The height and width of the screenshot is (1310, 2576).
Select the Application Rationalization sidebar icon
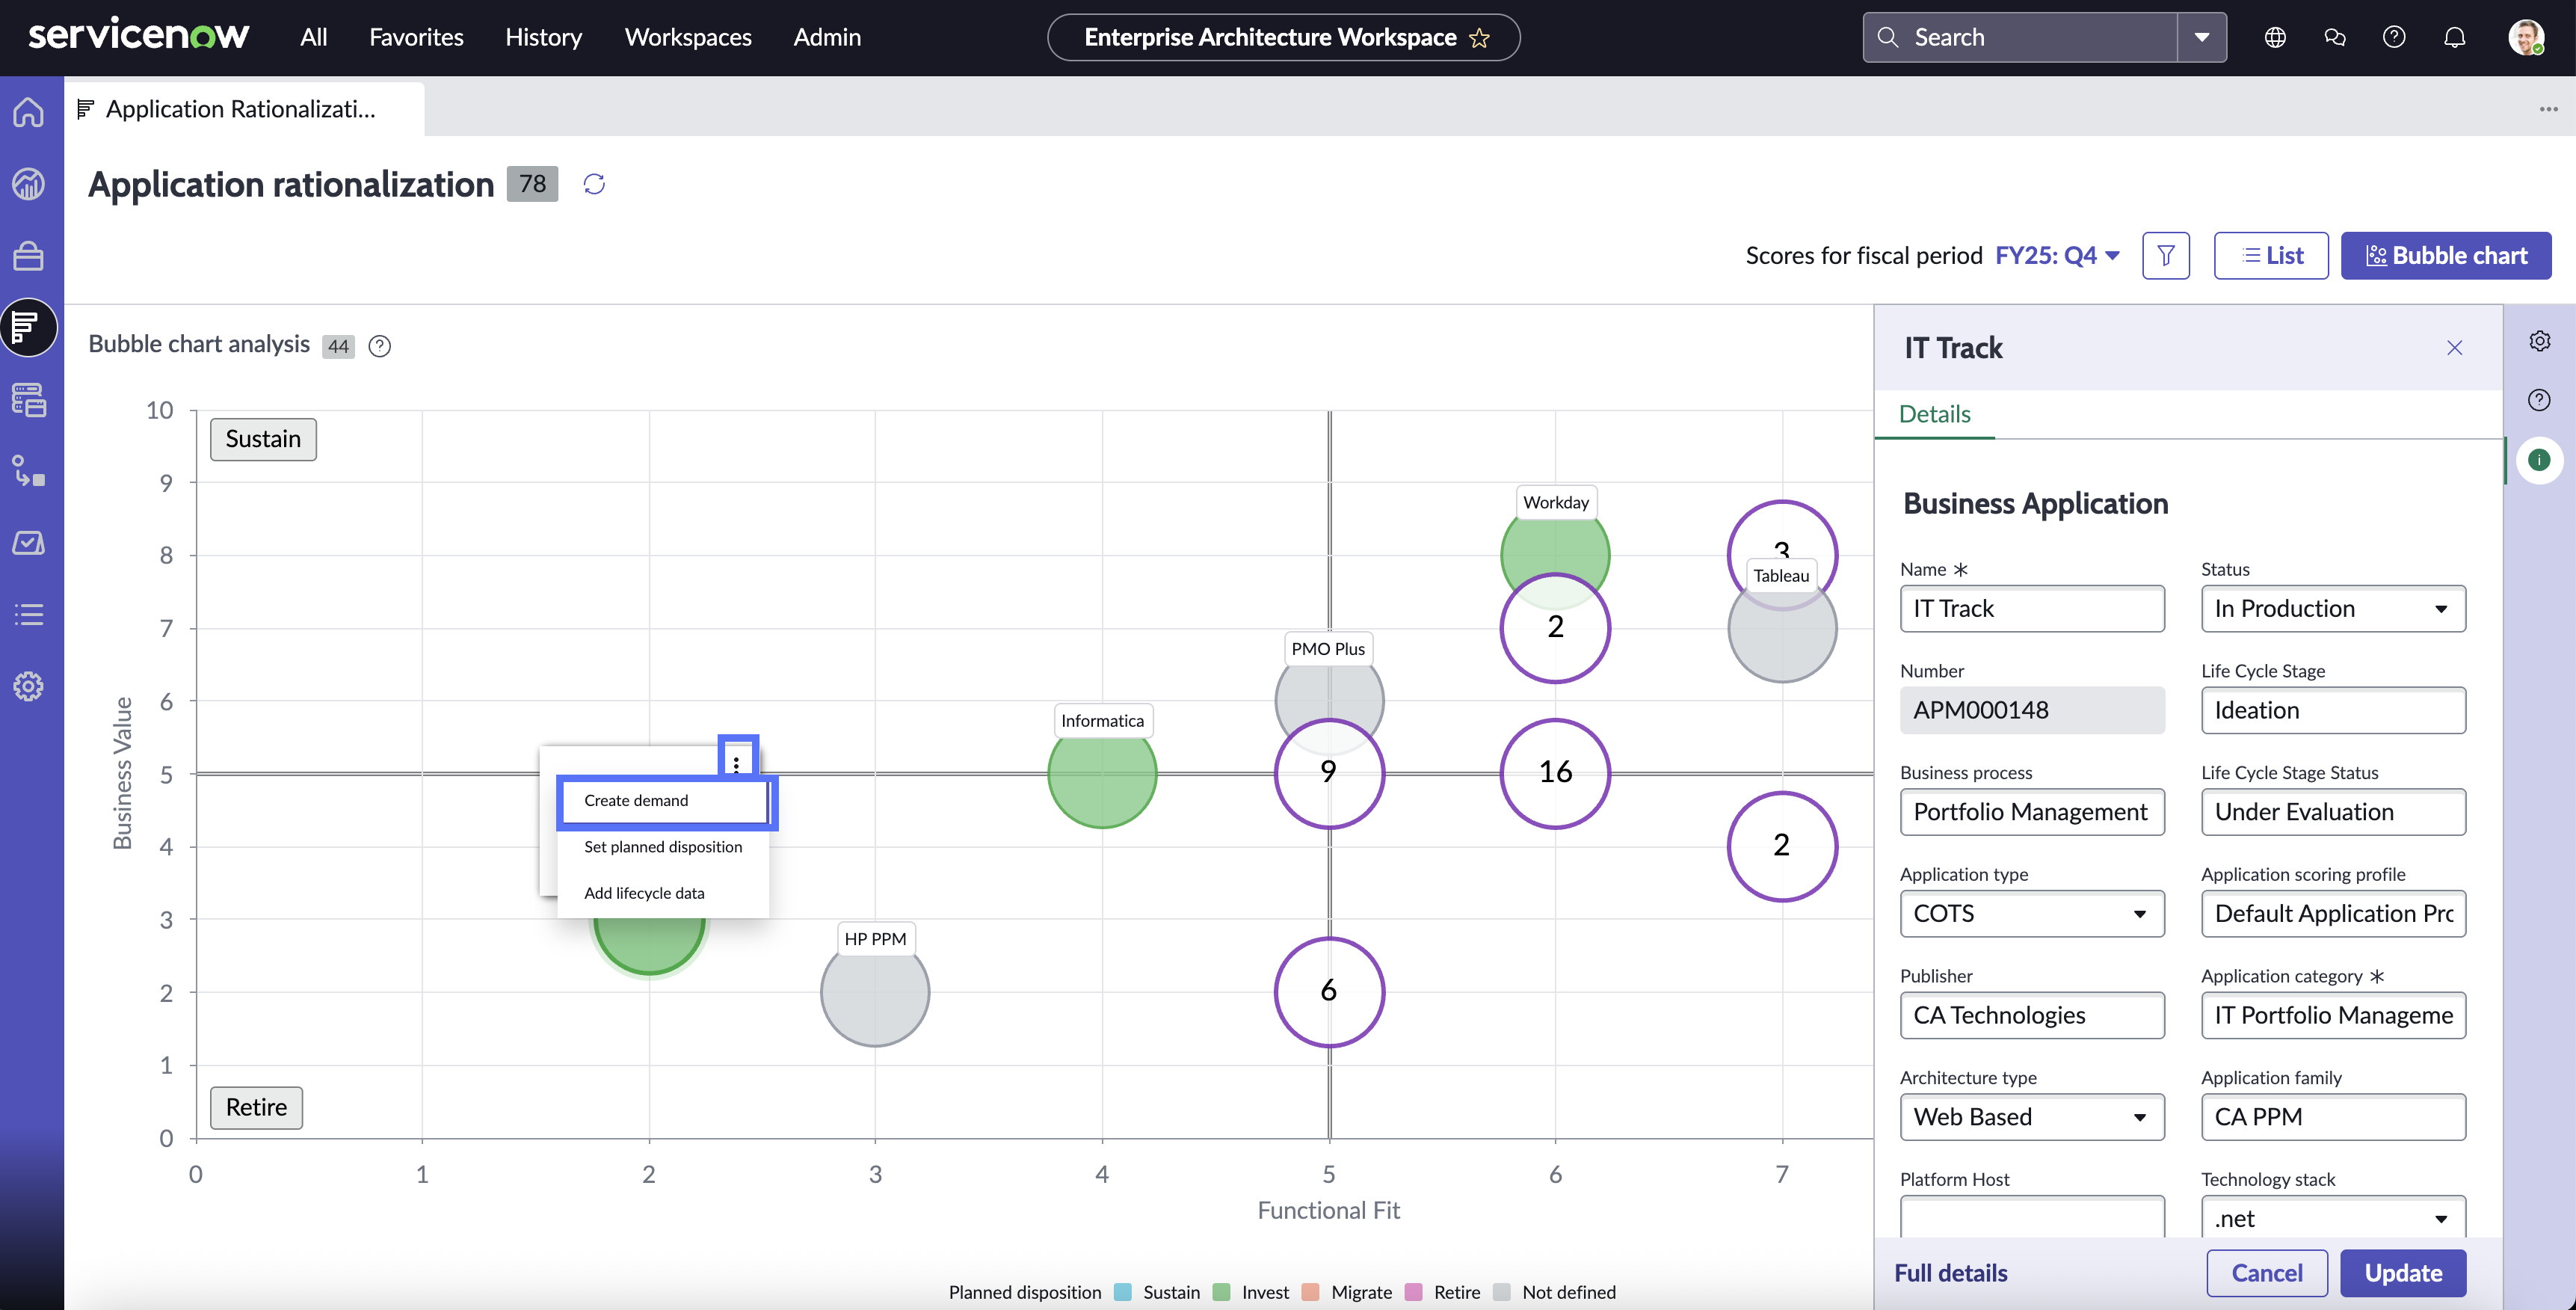coord(29,327)
